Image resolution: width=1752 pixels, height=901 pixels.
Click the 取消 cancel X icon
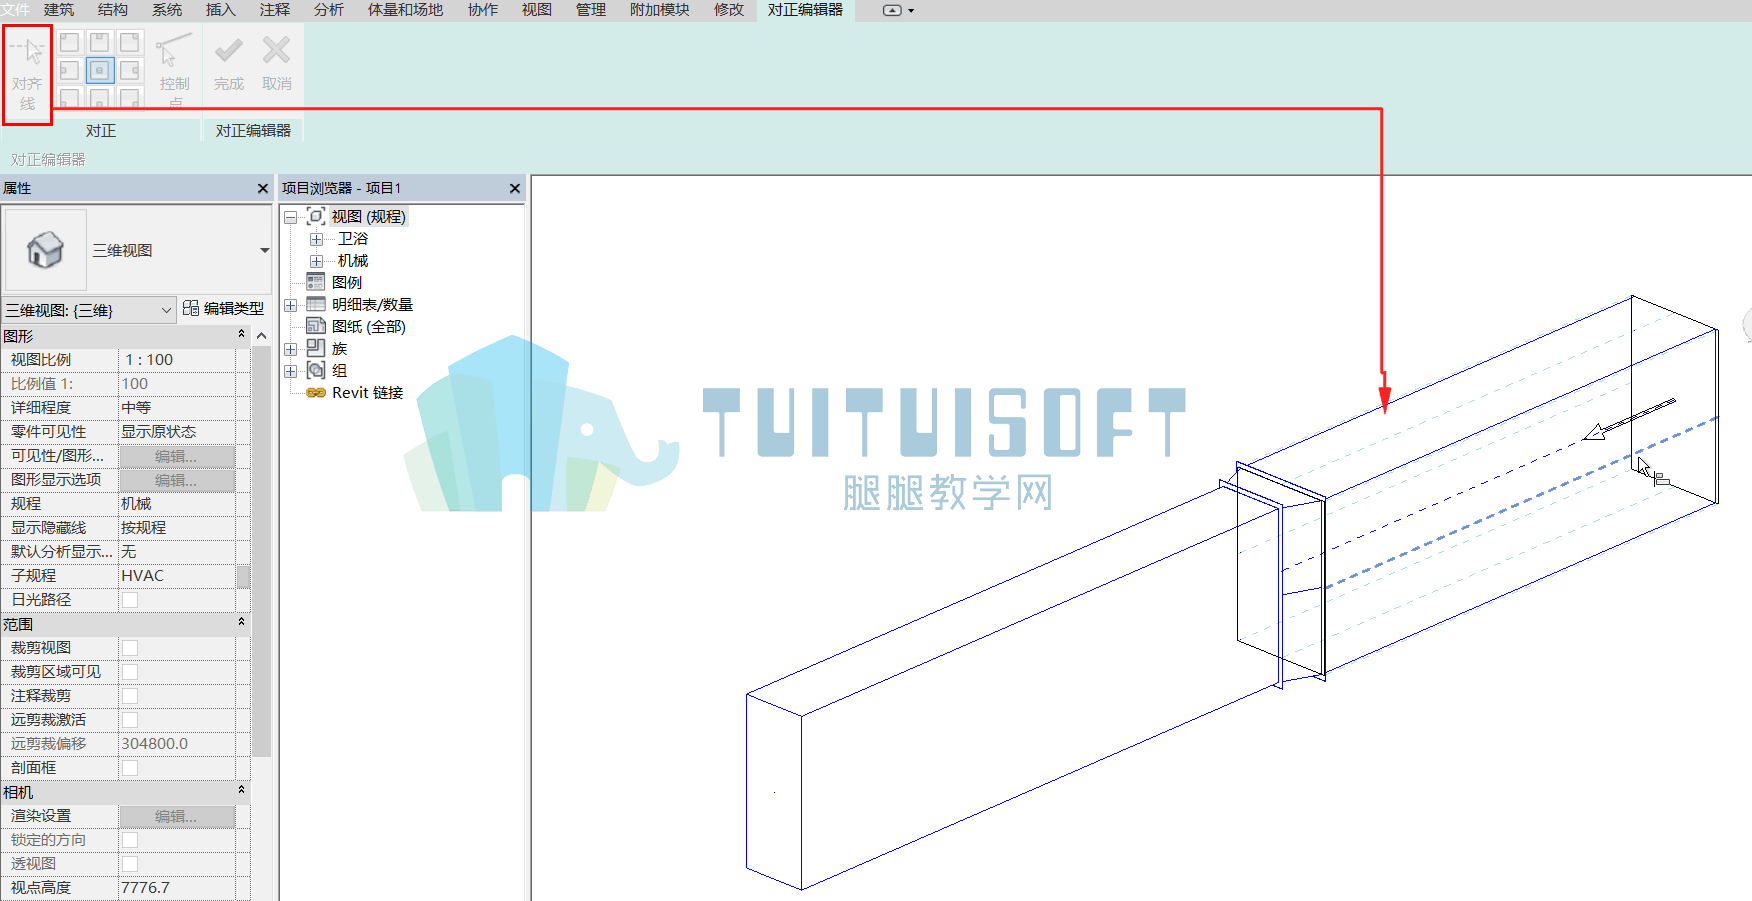(276, 50)
